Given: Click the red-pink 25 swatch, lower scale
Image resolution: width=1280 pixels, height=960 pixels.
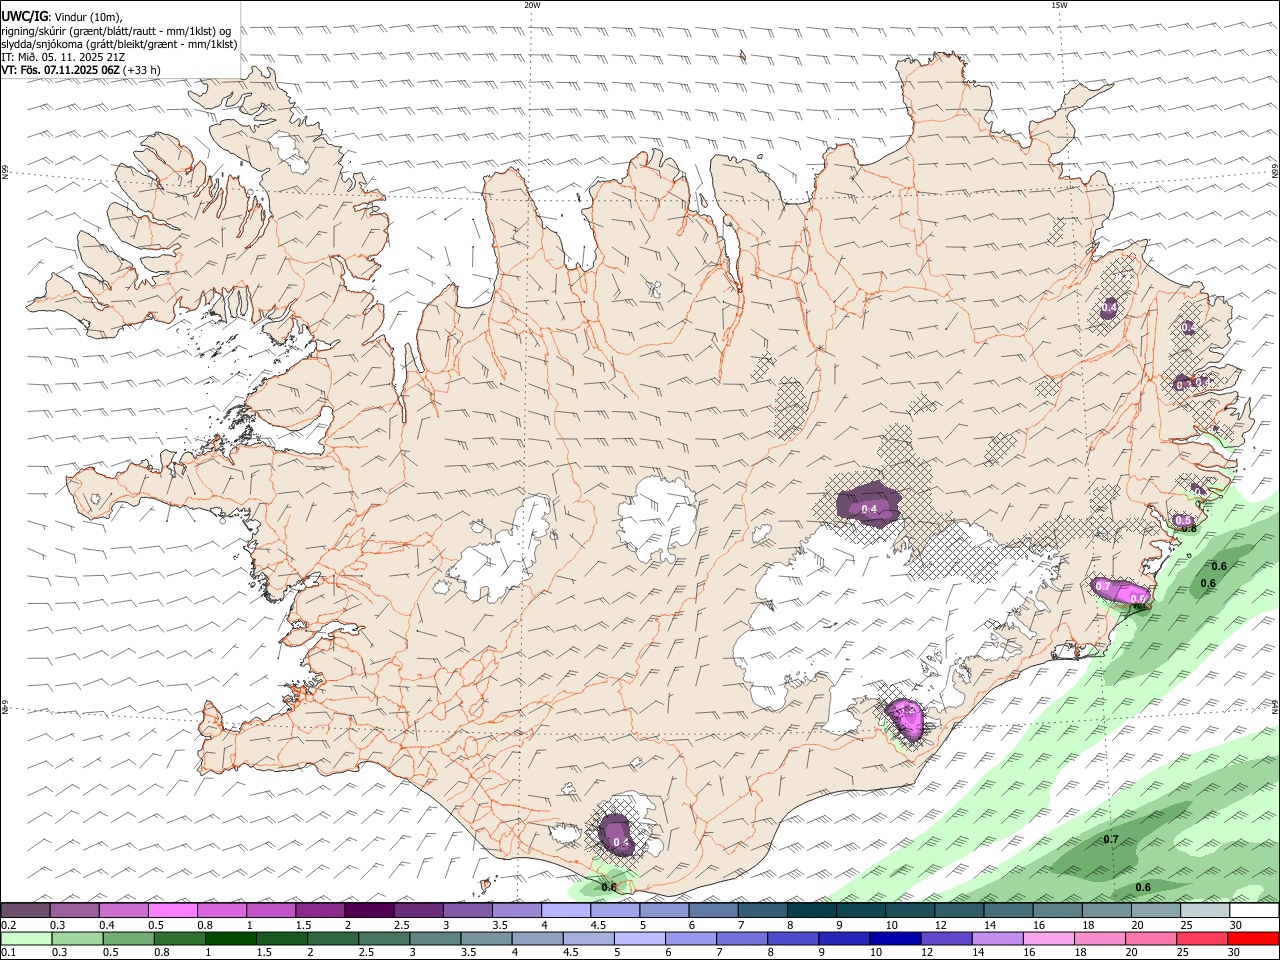Looking at the screenshot, I should pos(1201,939).
